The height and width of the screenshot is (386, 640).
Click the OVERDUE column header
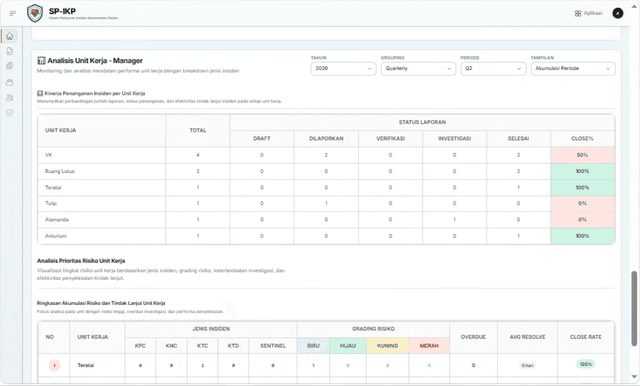pos(473,337)
